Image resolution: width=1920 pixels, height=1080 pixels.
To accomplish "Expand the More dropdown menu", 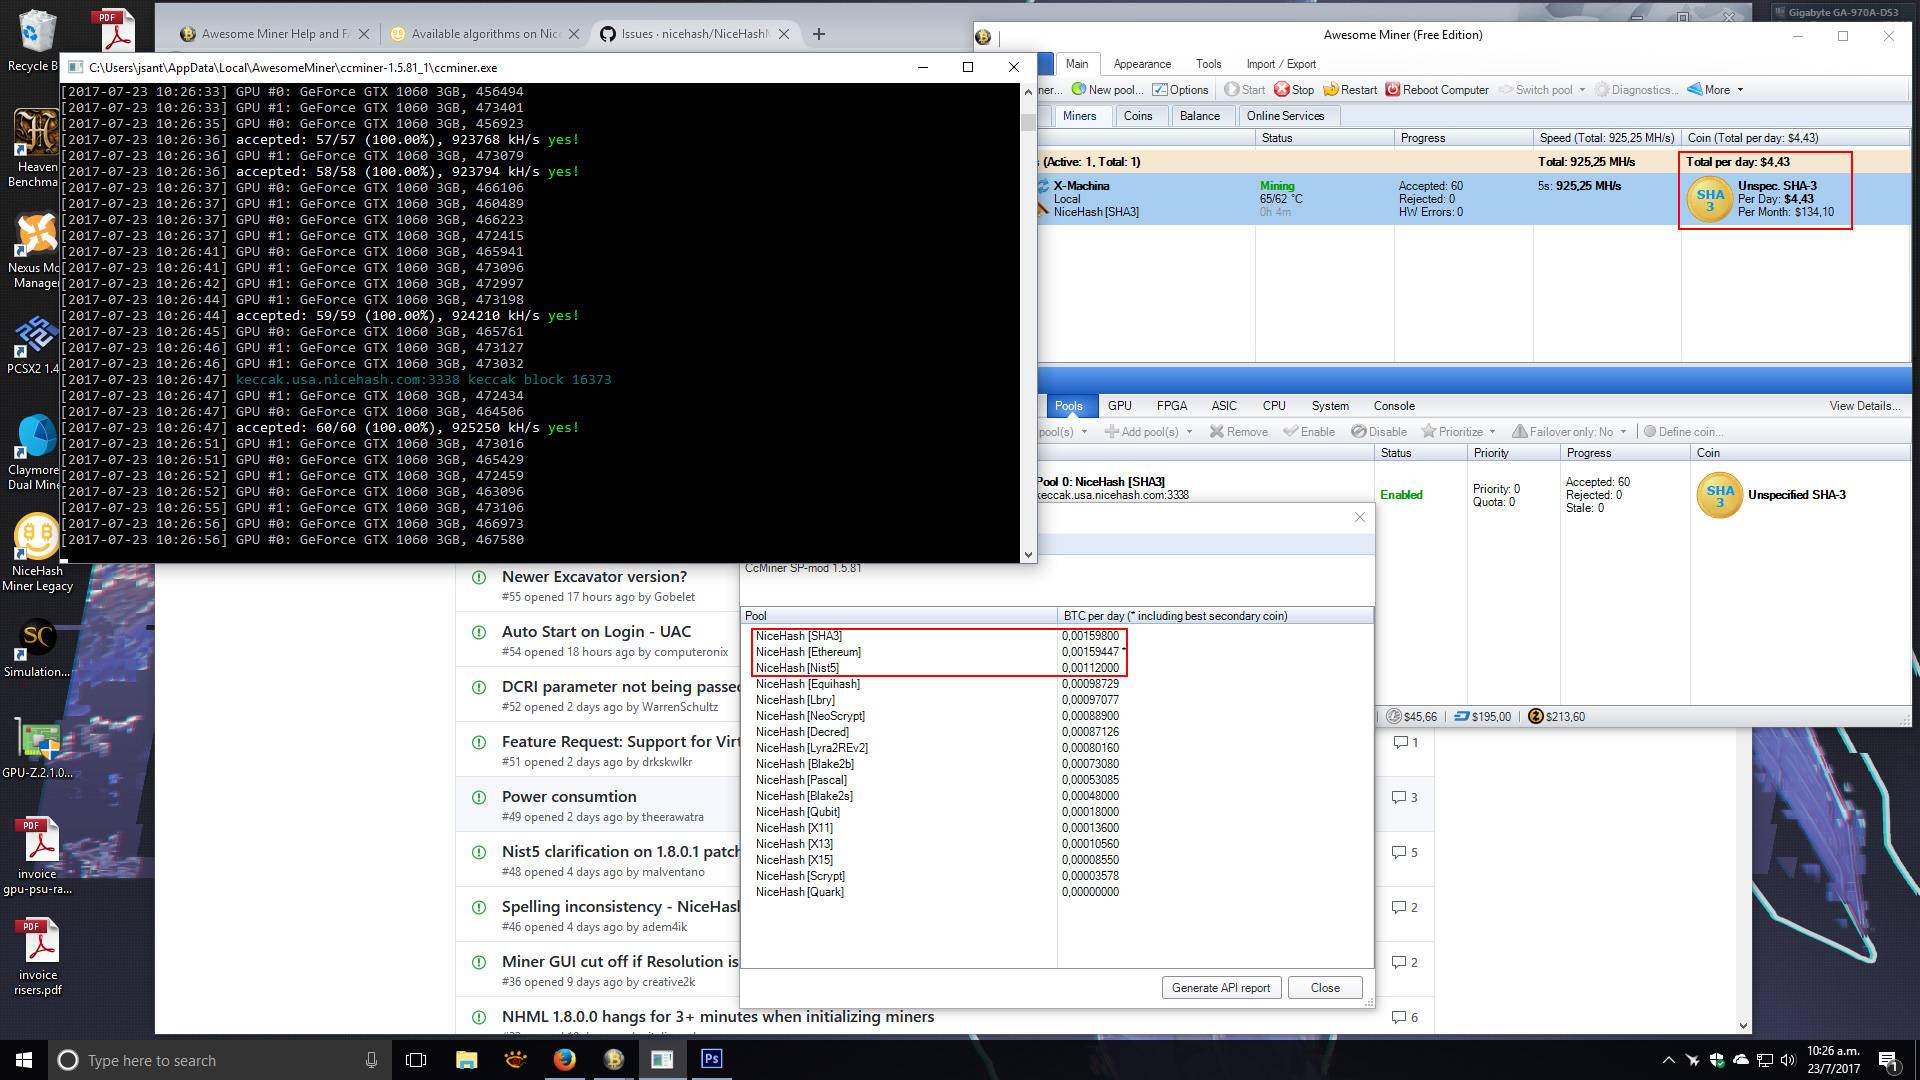I will pos(1740,90).
